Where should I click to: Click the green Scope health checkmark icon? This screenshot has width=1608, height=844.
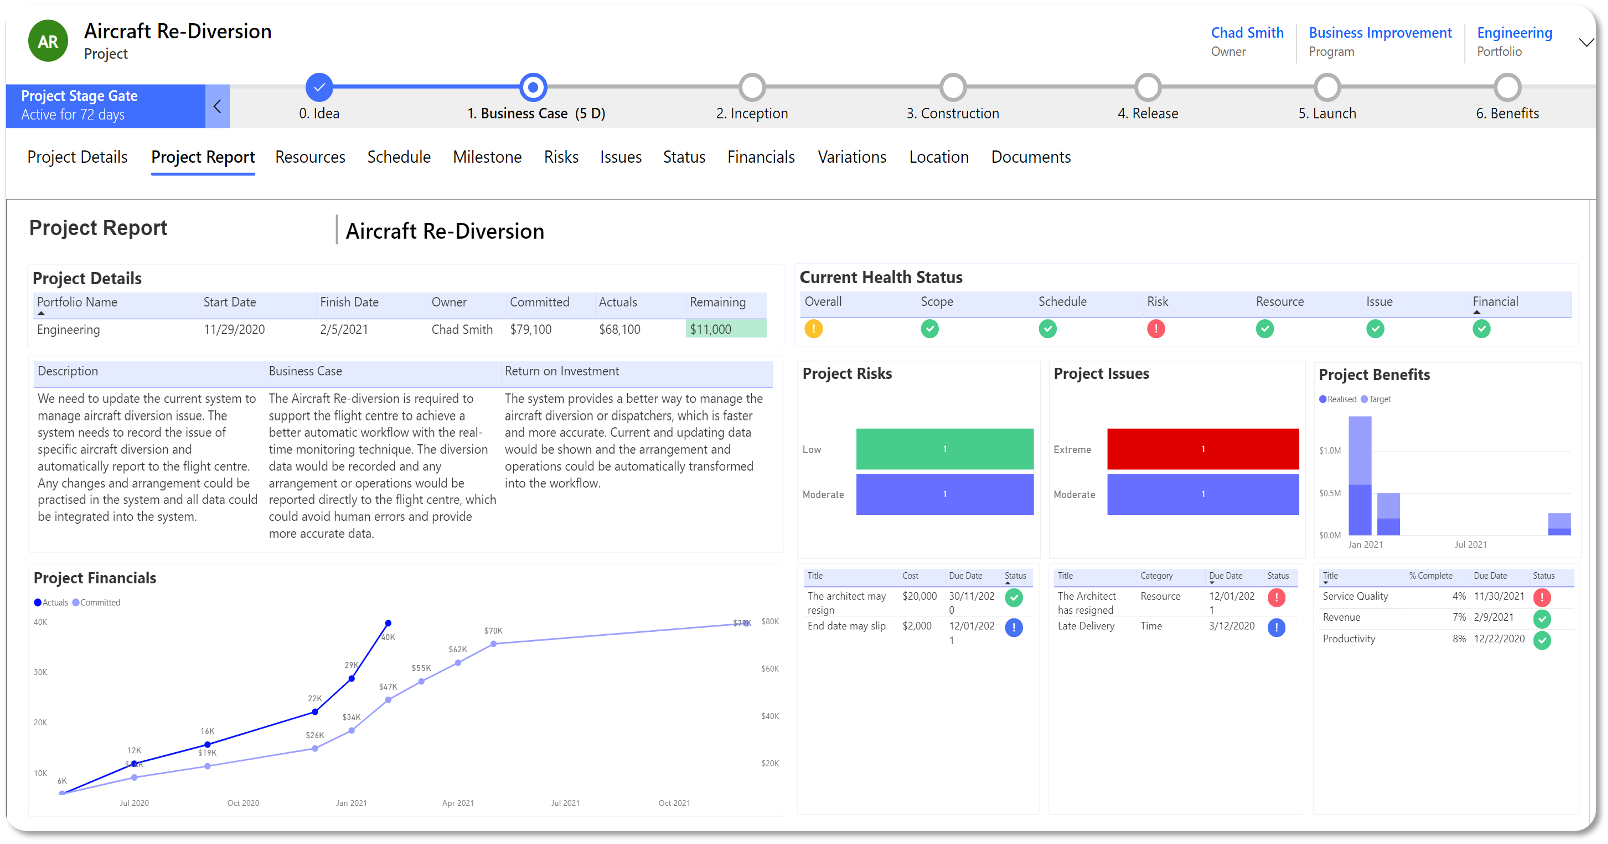tap(930, 329)
